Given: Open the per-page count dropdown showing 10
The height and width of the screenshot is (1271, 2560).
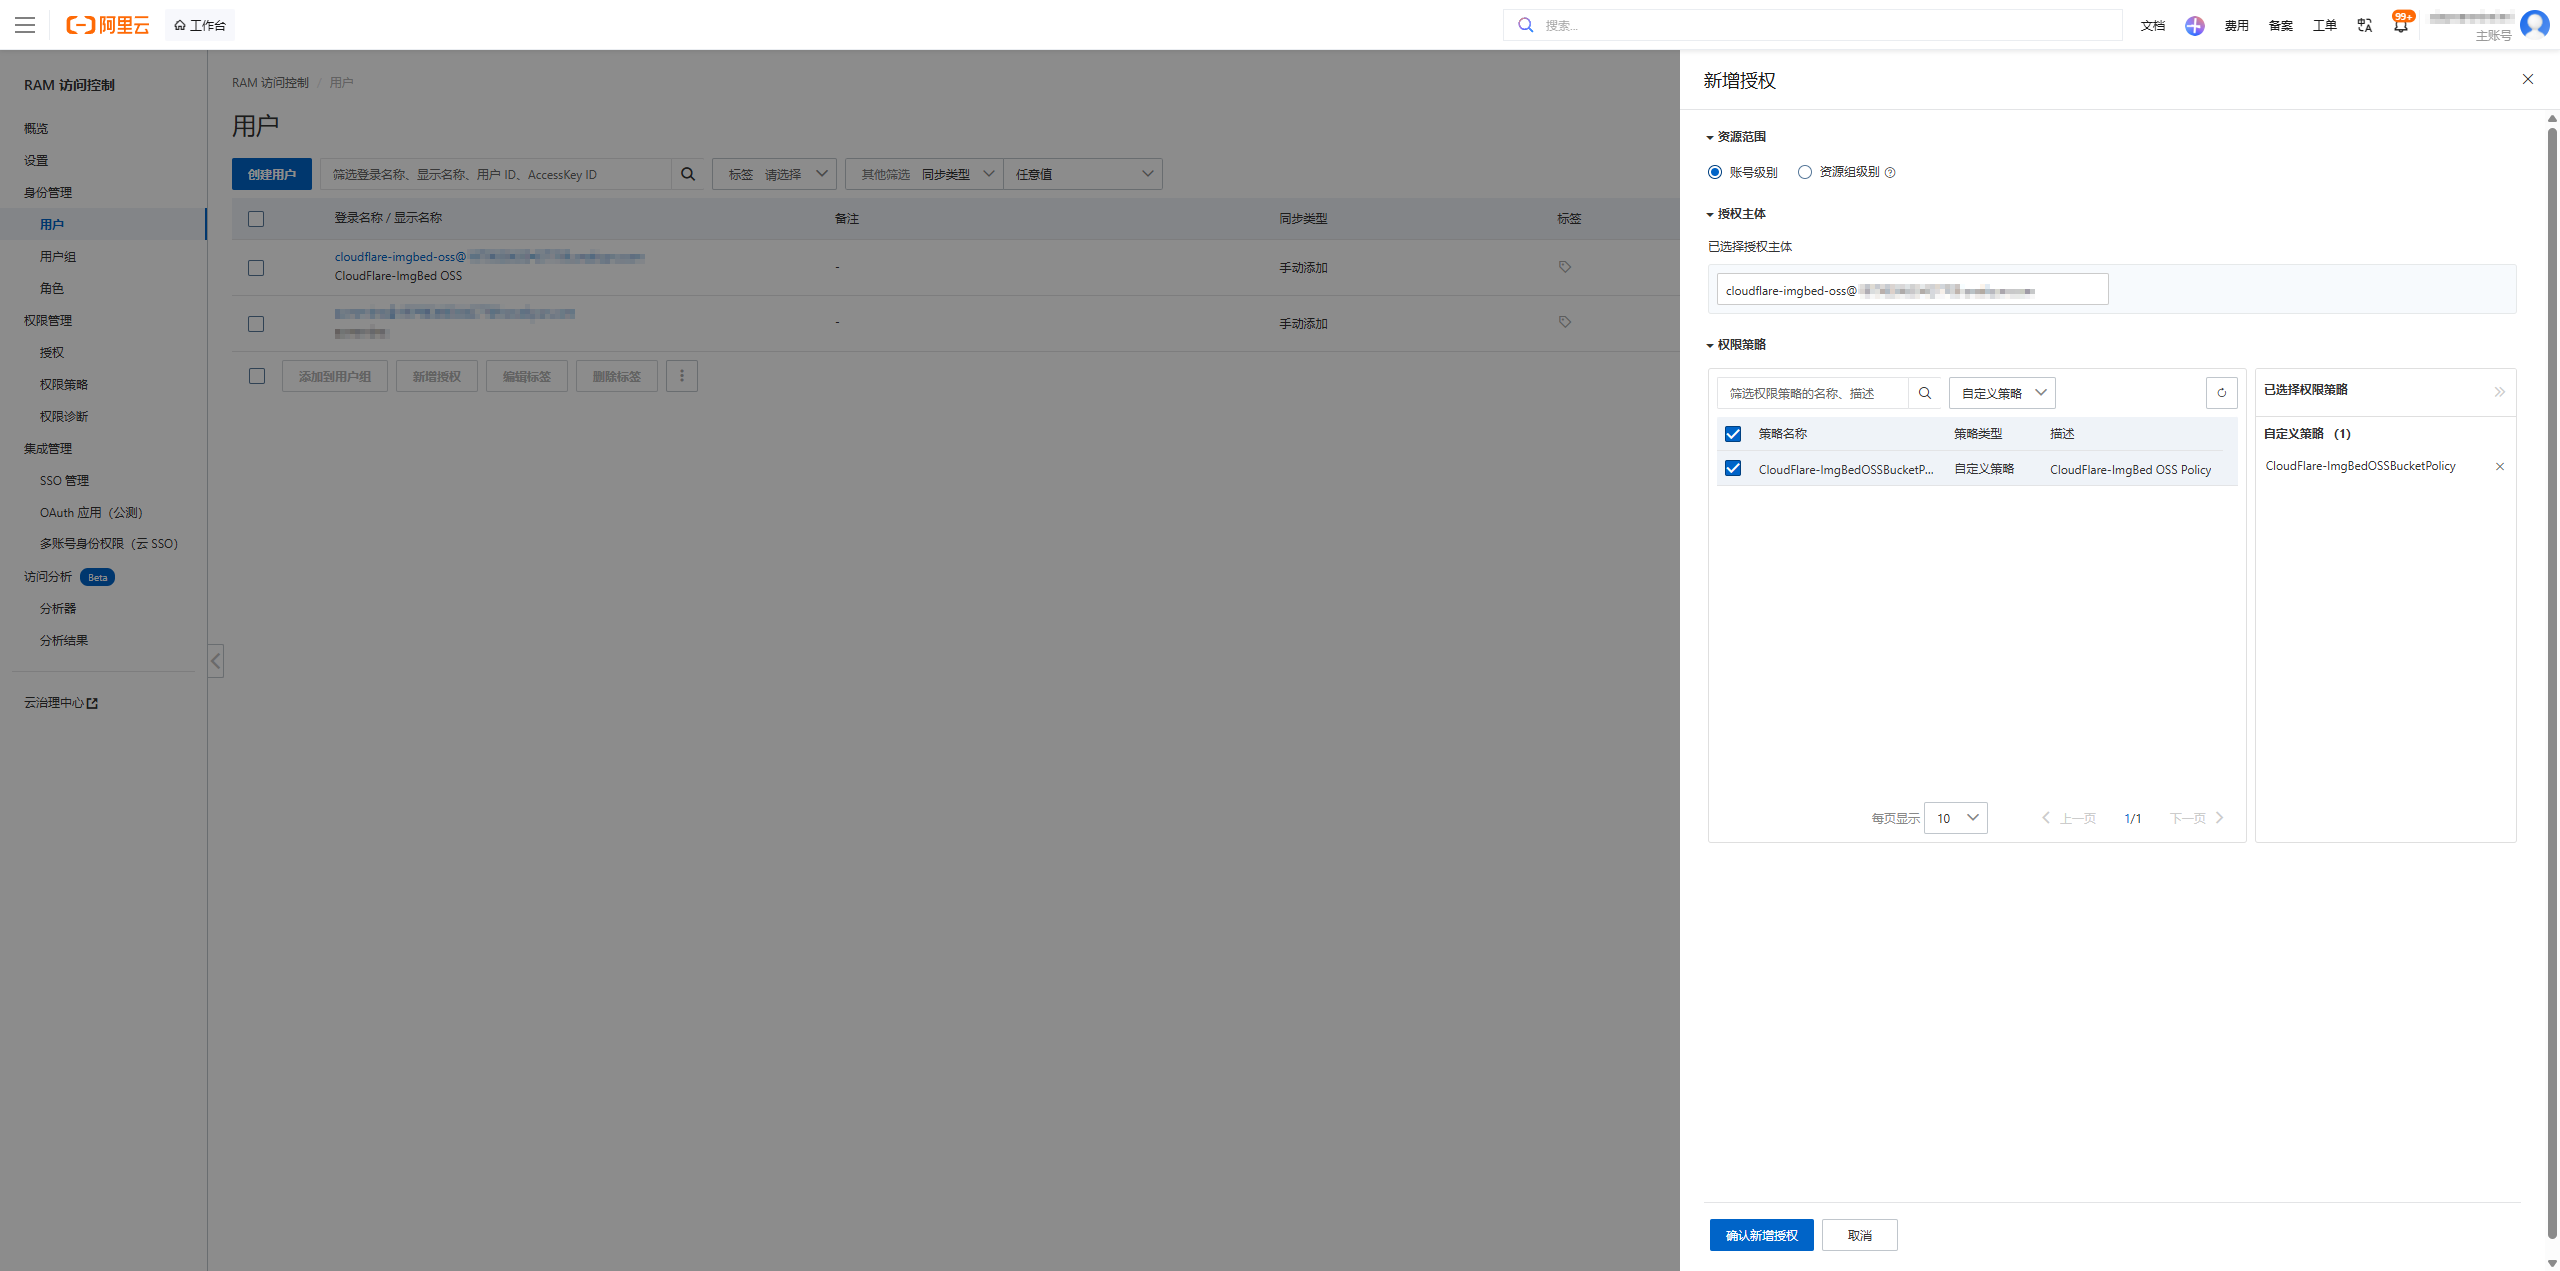Looking at the screenshot, I should coord(1955,817).
